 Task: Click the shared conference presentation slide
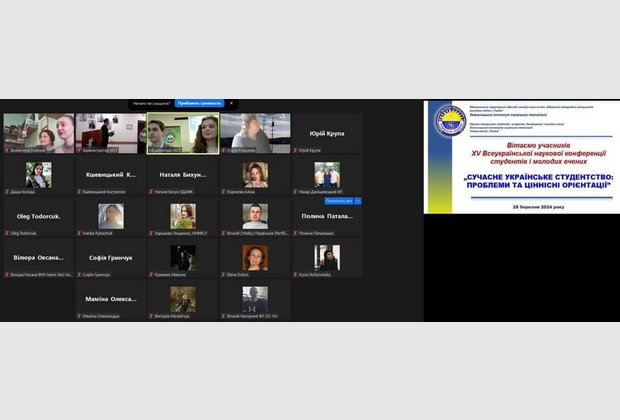[520, 156]
